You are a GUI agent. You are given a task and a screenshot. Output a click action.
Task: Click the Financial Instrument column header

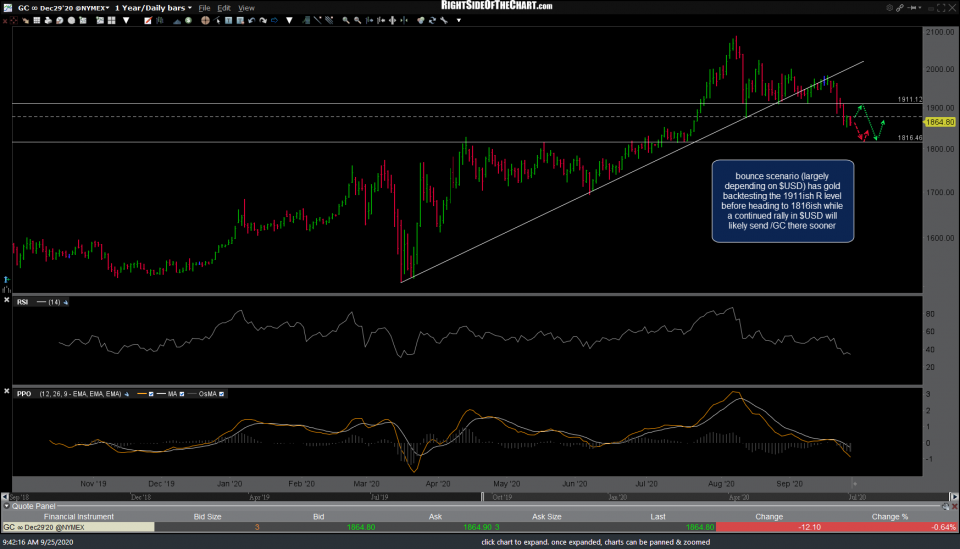point(78,517)
